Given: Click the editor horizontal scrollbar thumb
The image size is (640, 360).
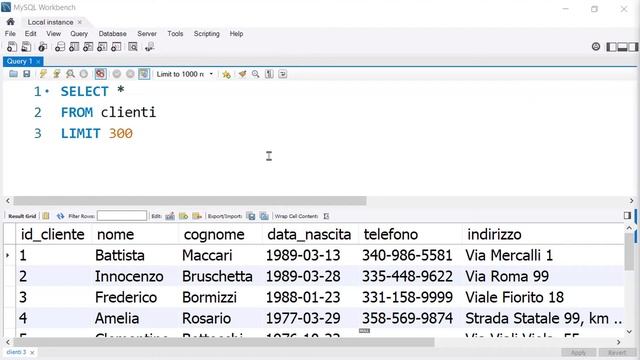Looking at the screenshot, I should tap(190, 200).
